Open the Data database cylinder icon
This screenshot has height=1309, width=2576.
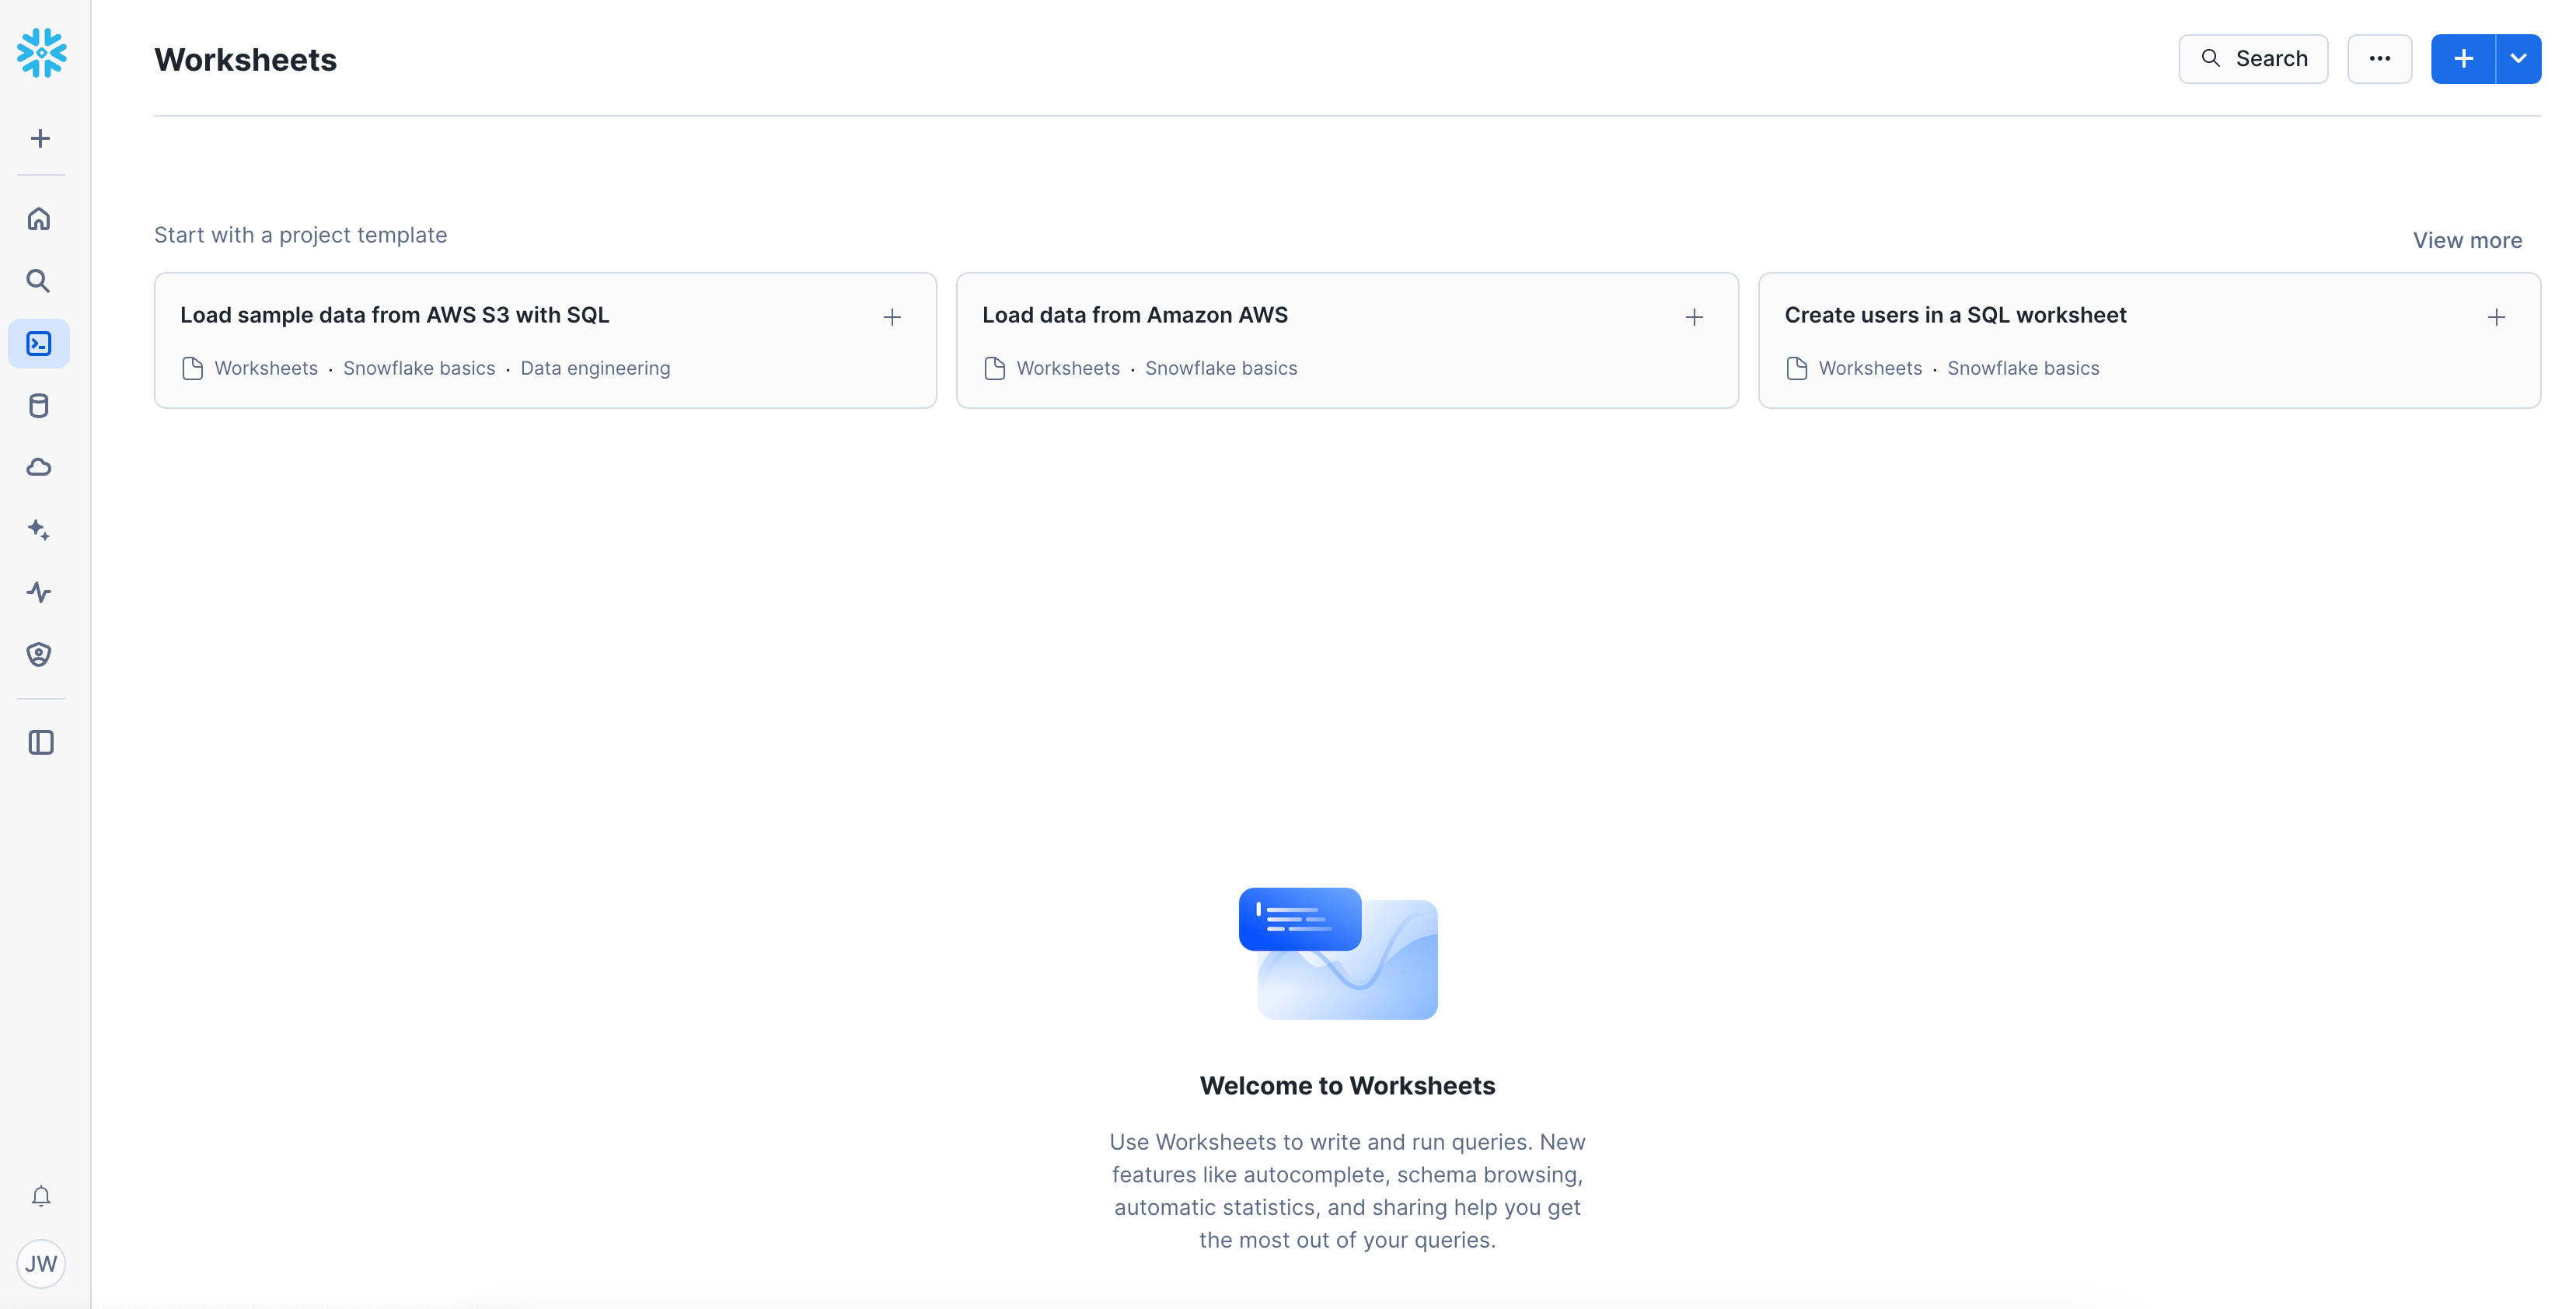pos(39,406)
